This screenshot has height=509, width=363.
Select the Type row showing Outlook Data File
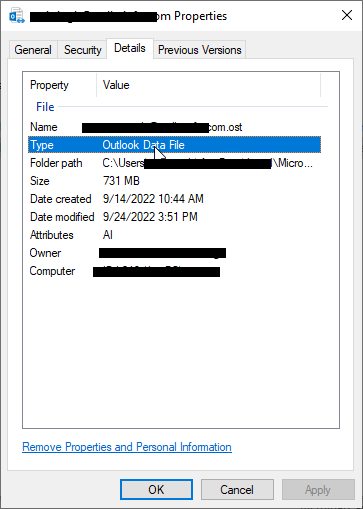pos(174,145)
